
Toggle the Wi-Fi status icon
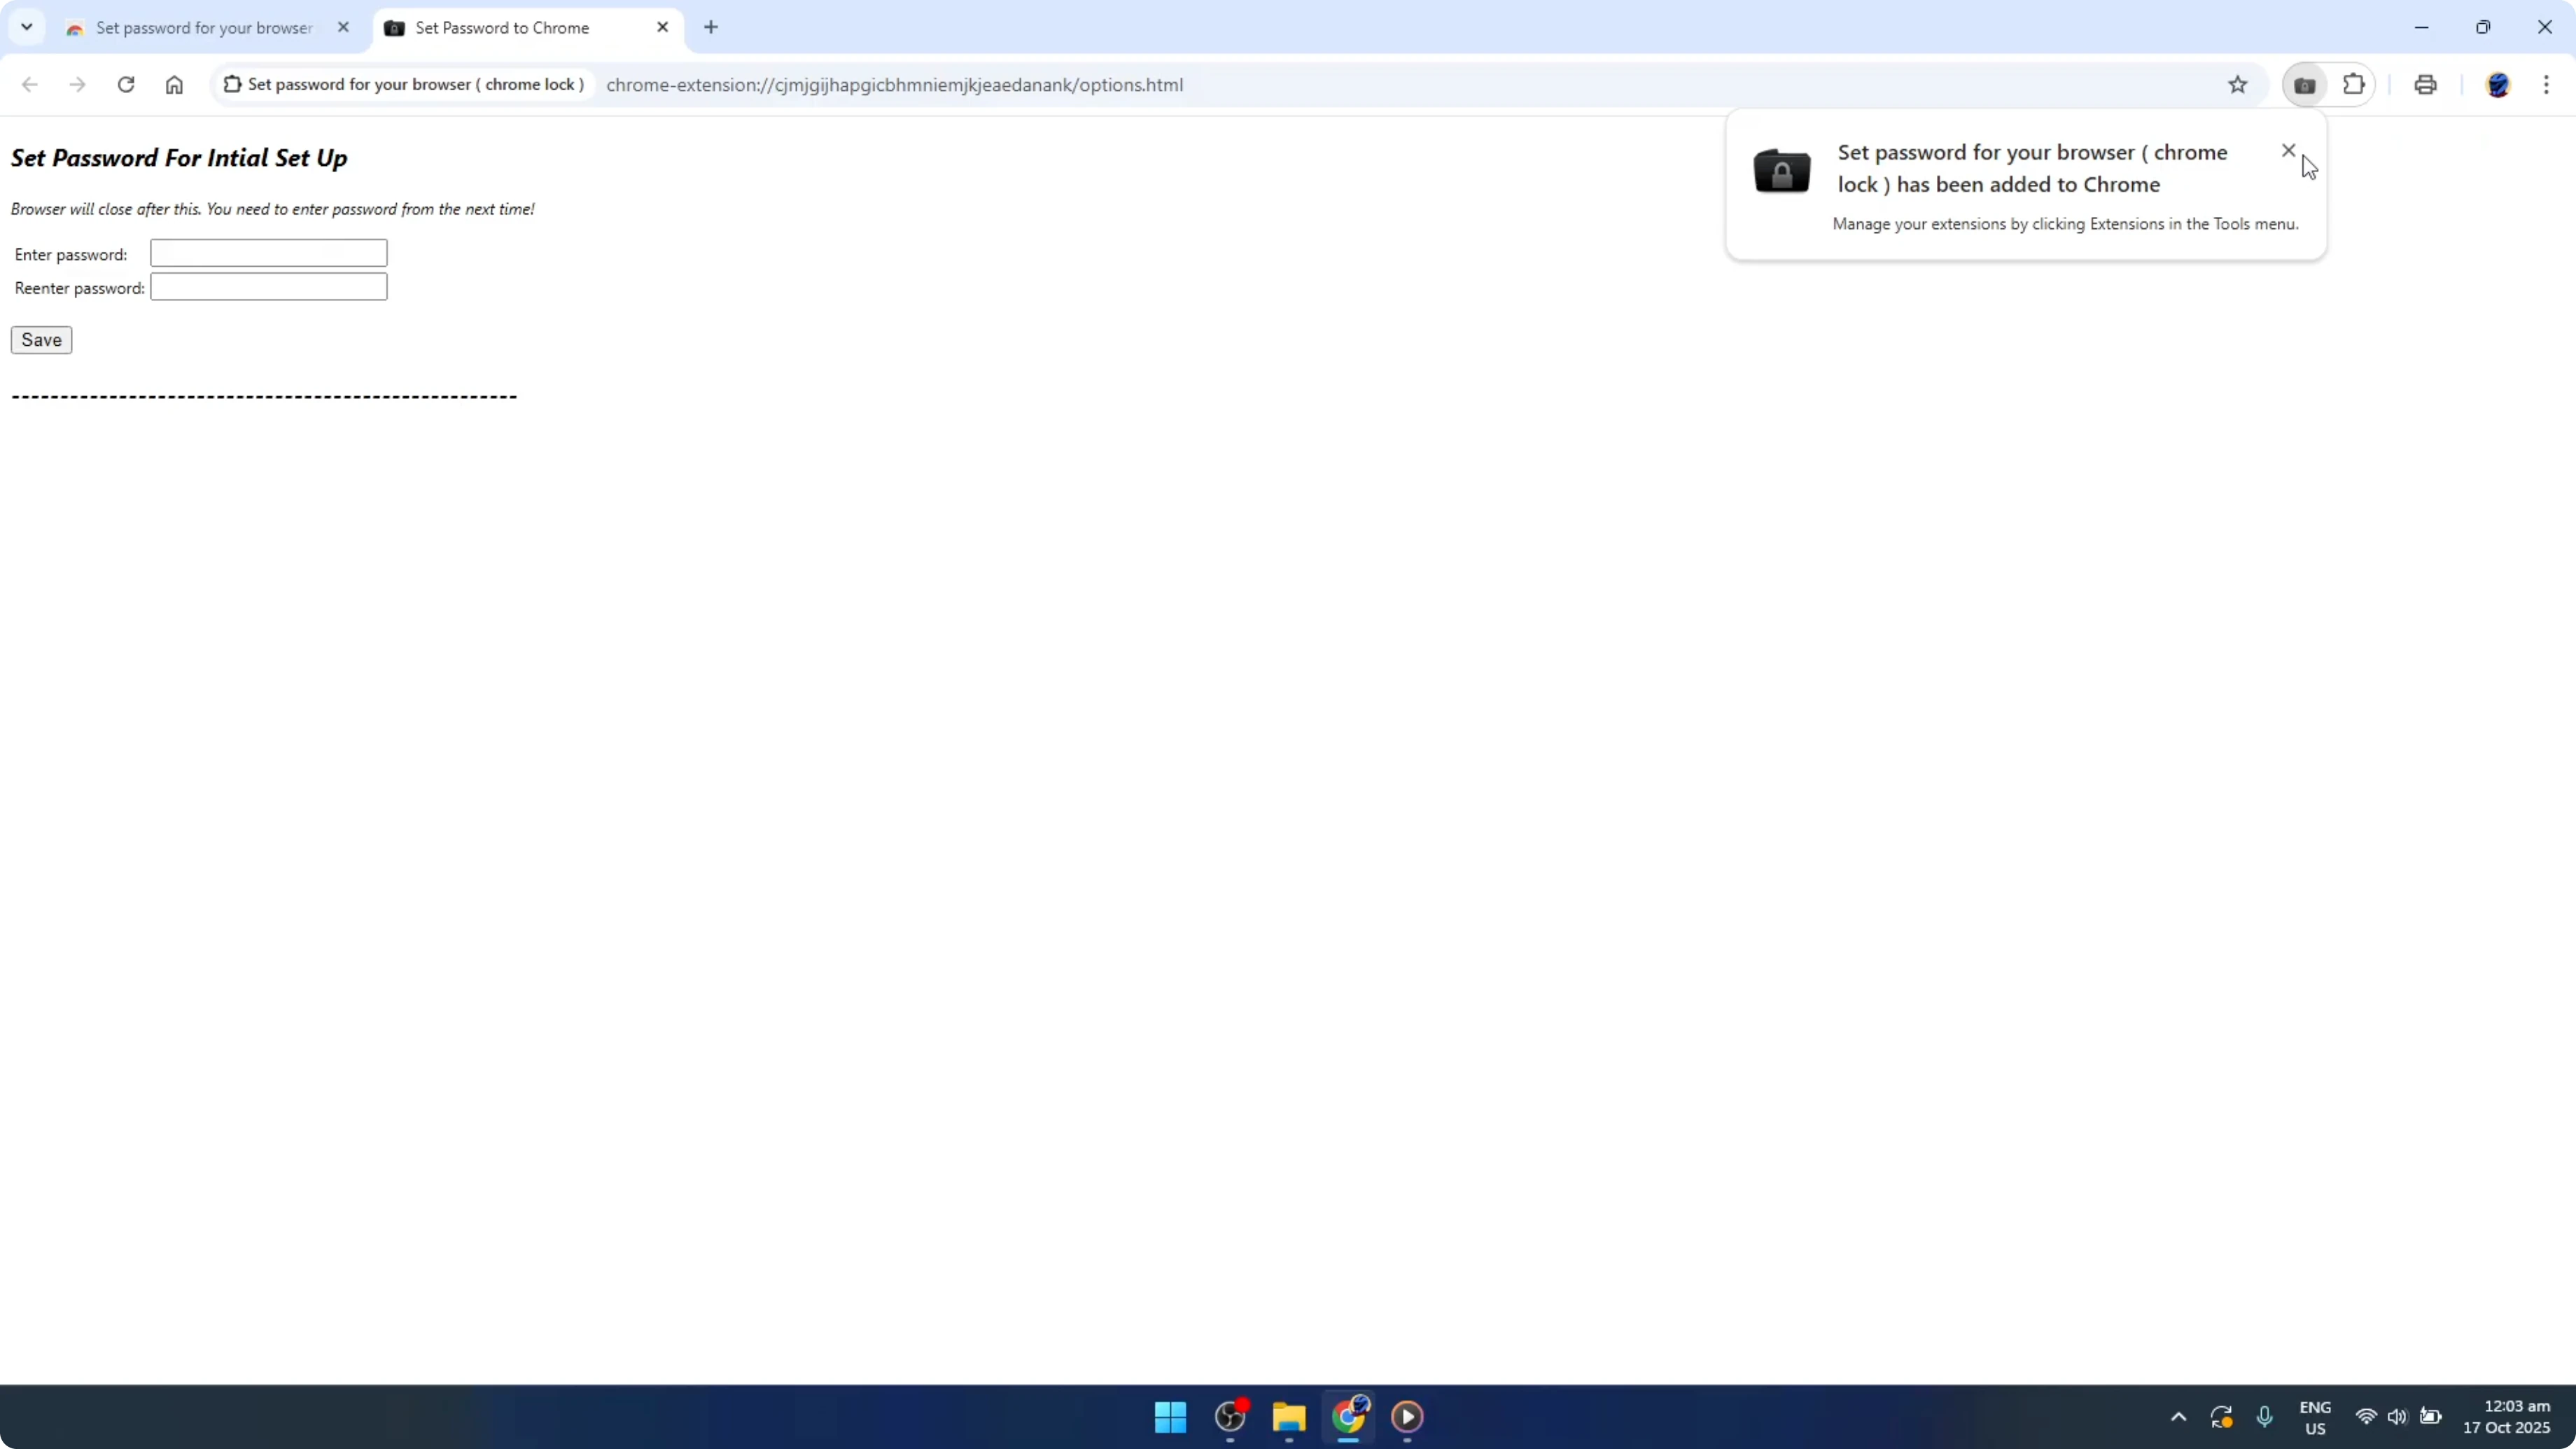pyautogui.click(x=2366, y=1417)
